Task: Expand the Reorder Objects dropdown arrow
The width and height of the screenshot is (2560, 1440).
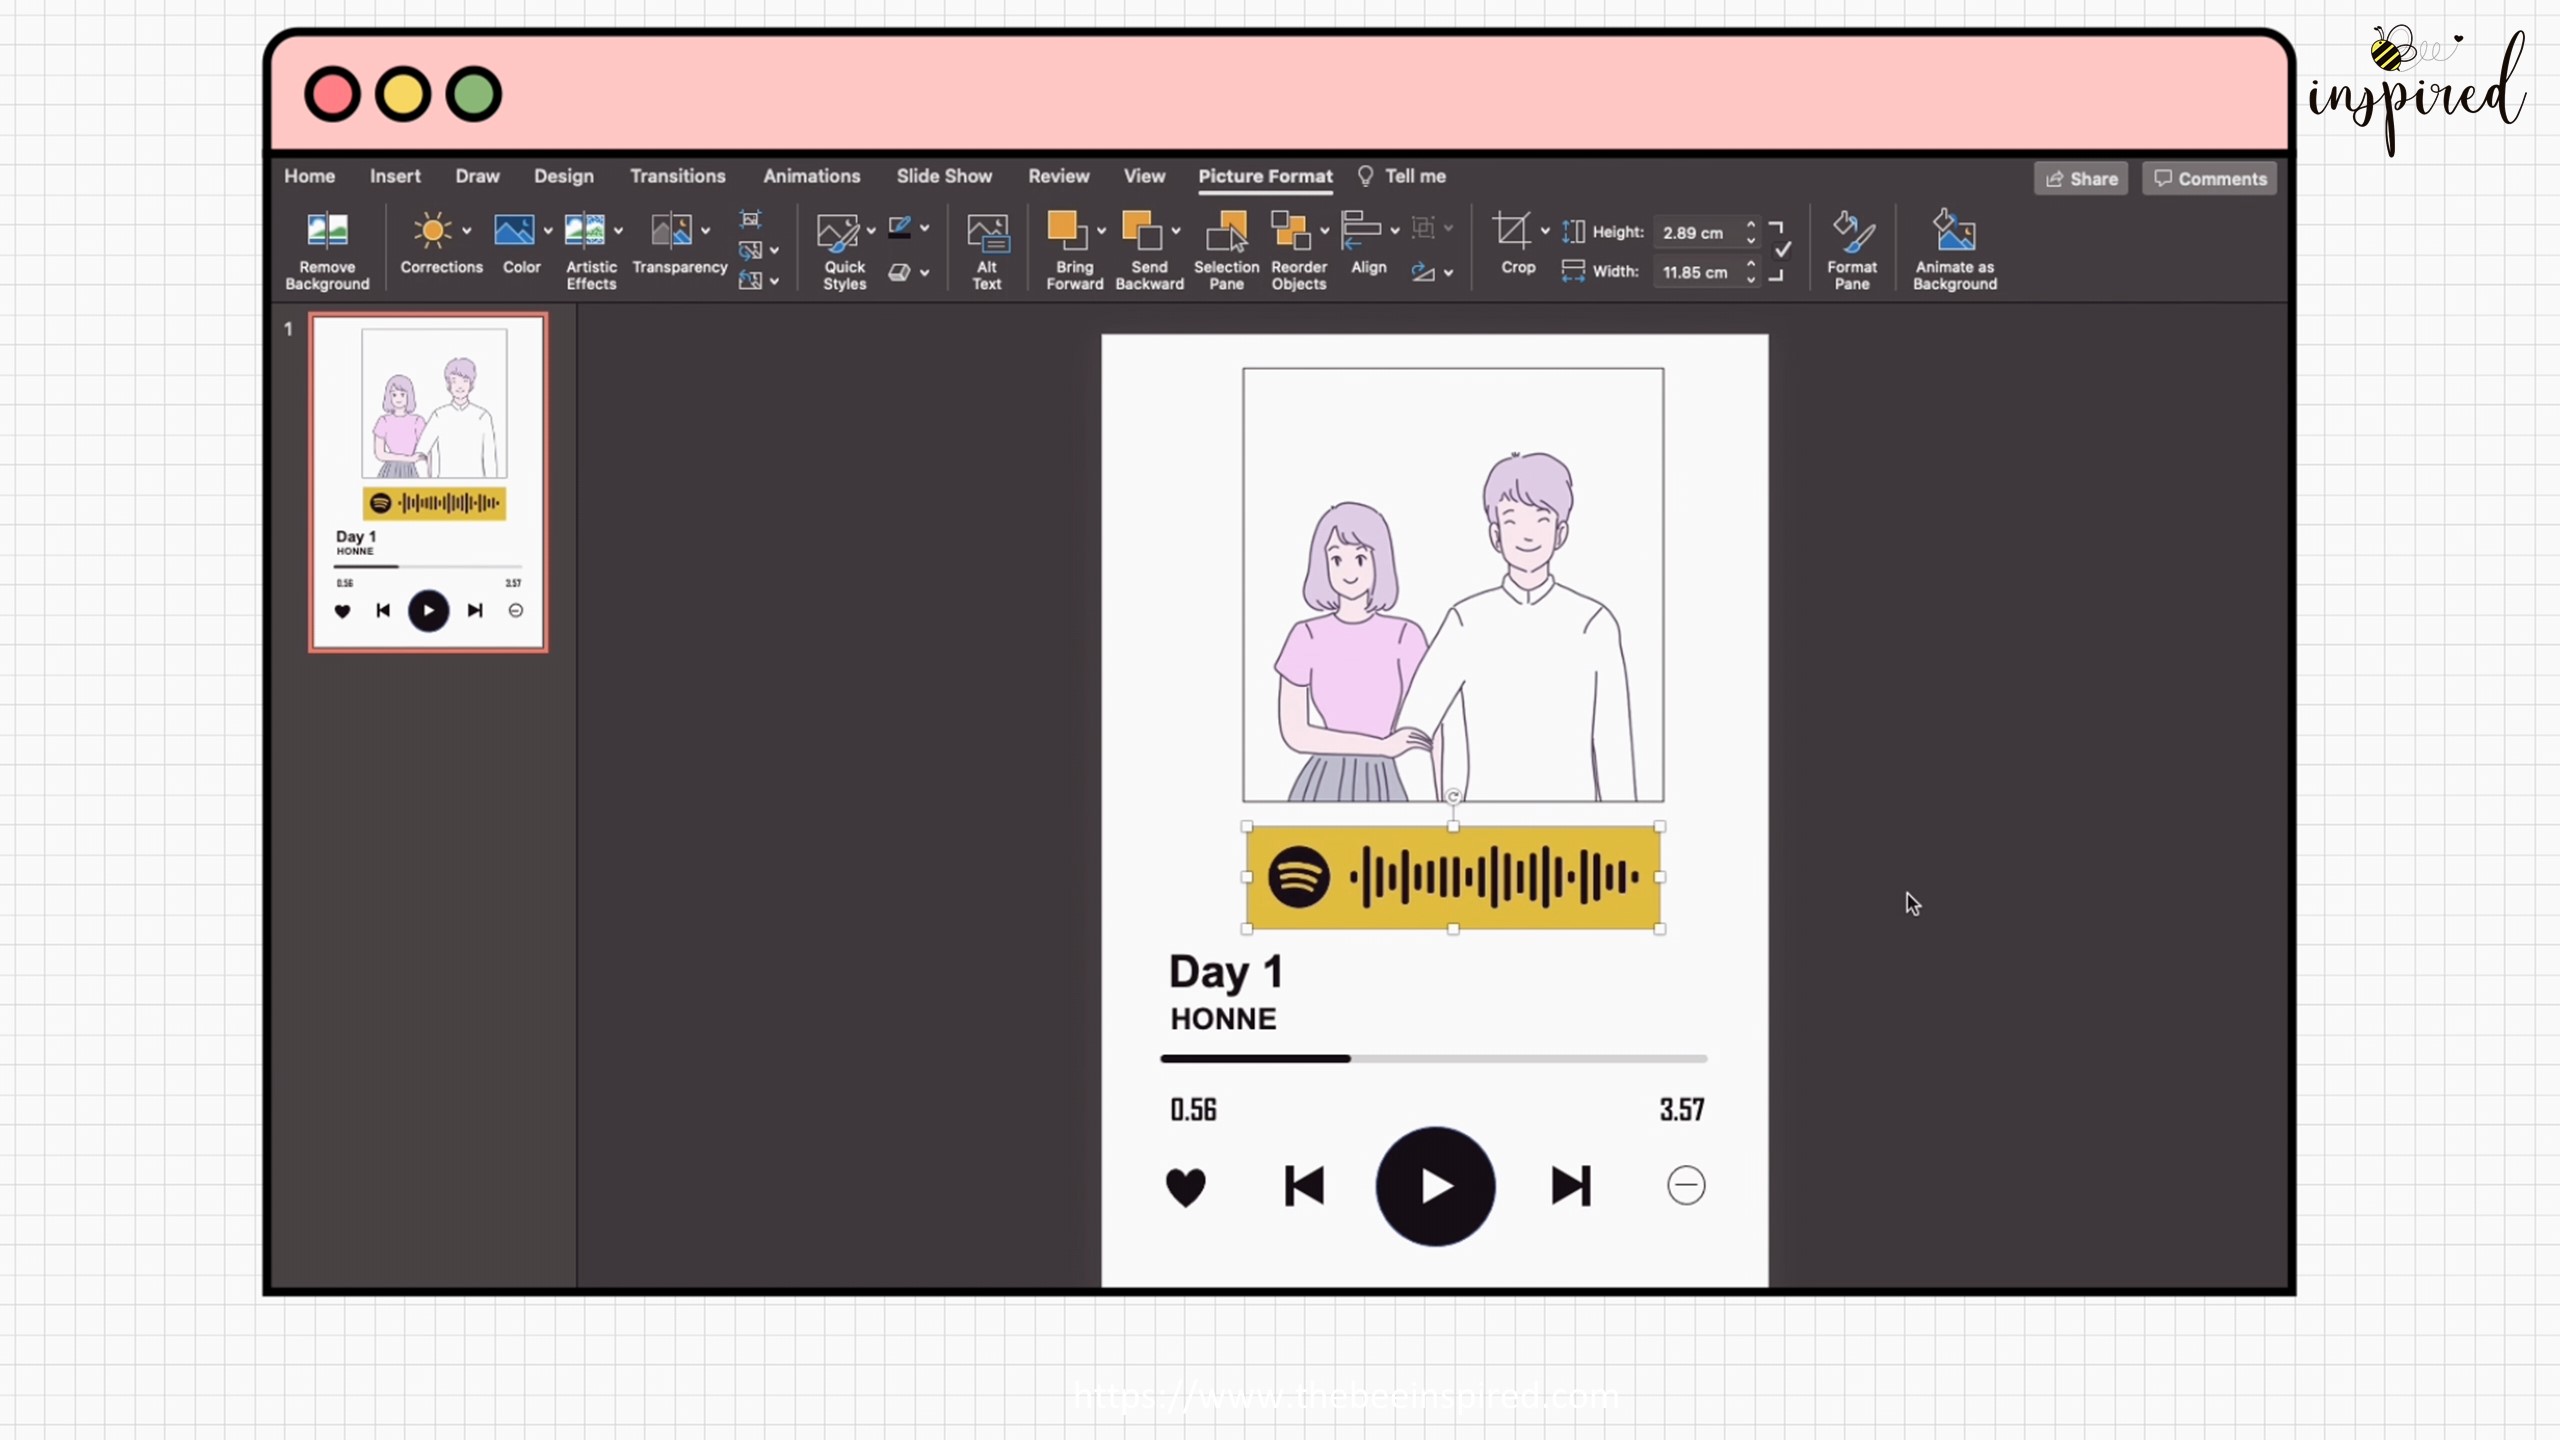Action: 1325,231
